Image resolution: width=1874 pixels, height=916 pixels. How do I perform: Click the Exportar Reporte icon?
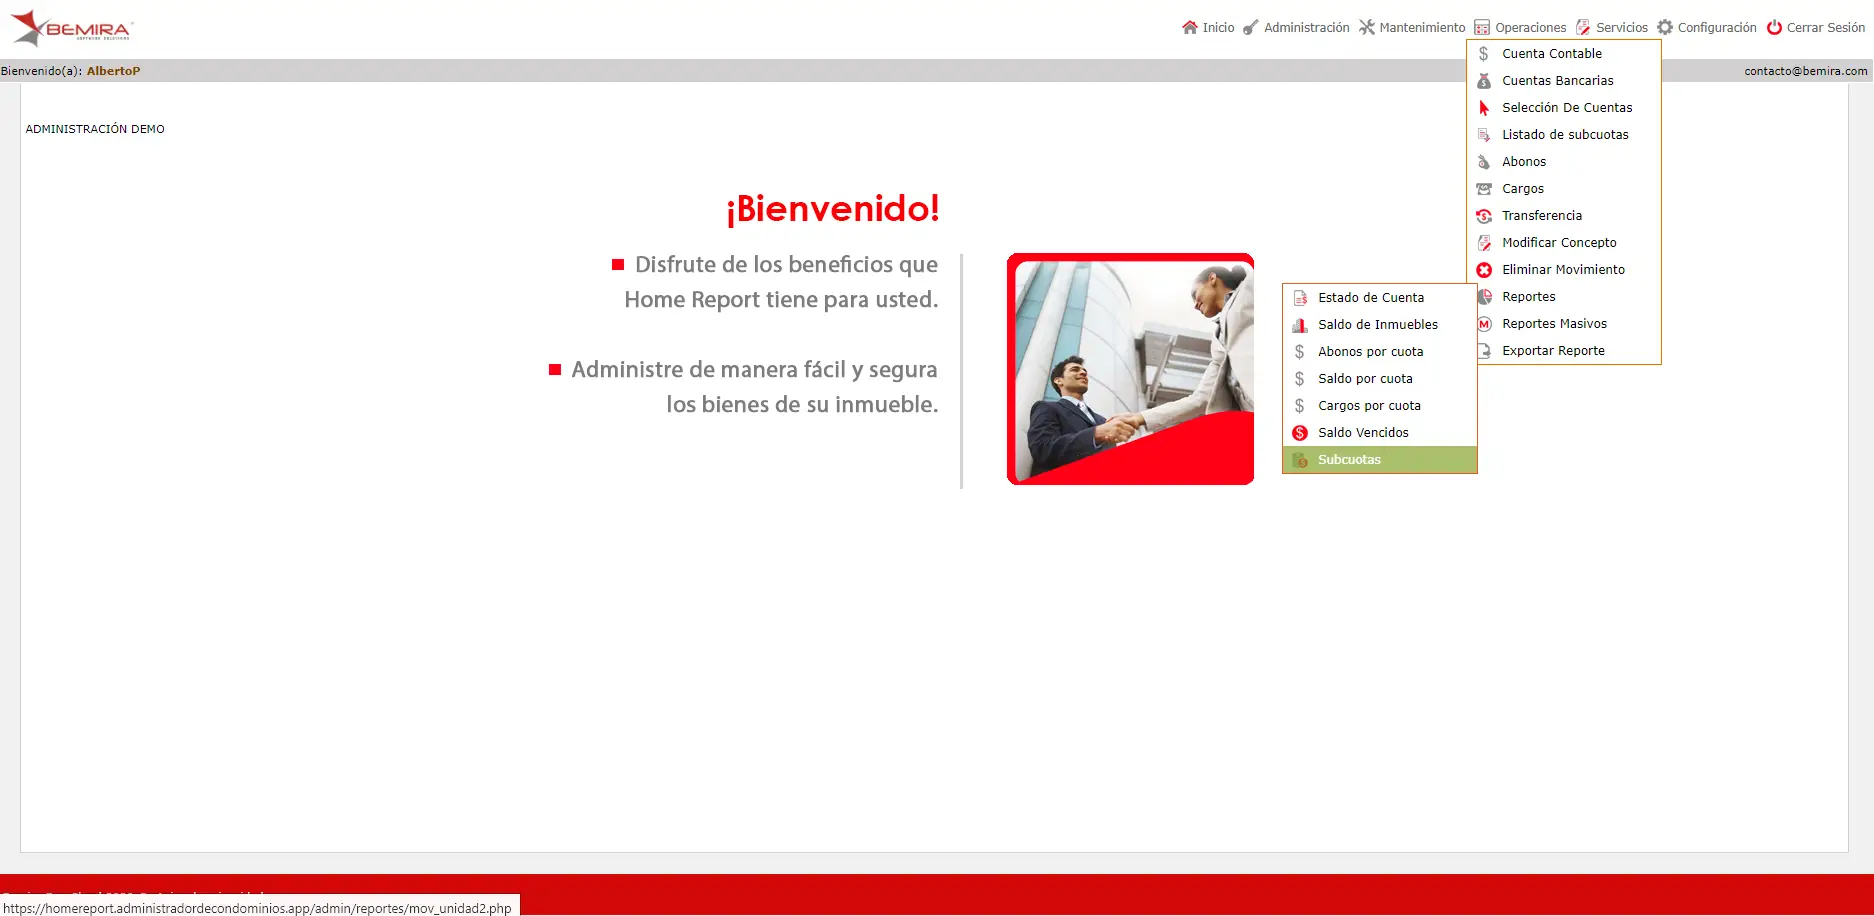[x=1485, y=351]
